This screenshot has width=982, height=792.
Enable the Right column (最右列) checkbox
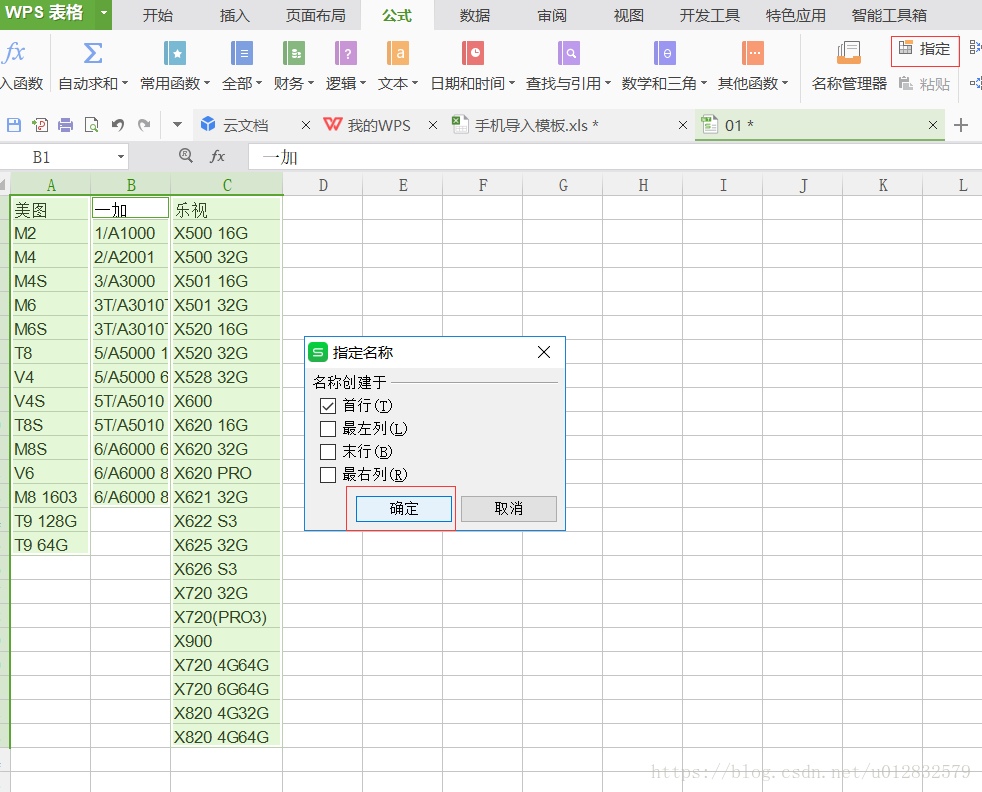point(328,475)
